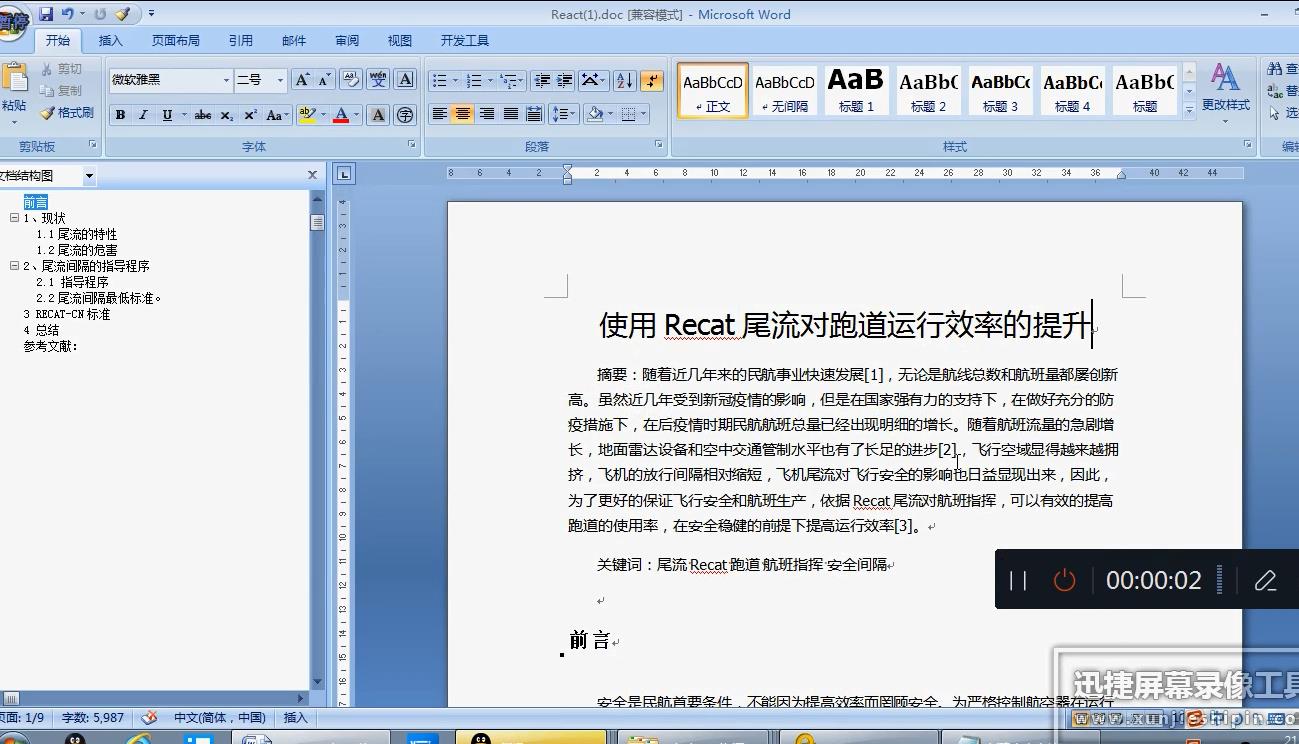Apply a character border
This screenshot has width=1299, height=744.
click(405, 80)
